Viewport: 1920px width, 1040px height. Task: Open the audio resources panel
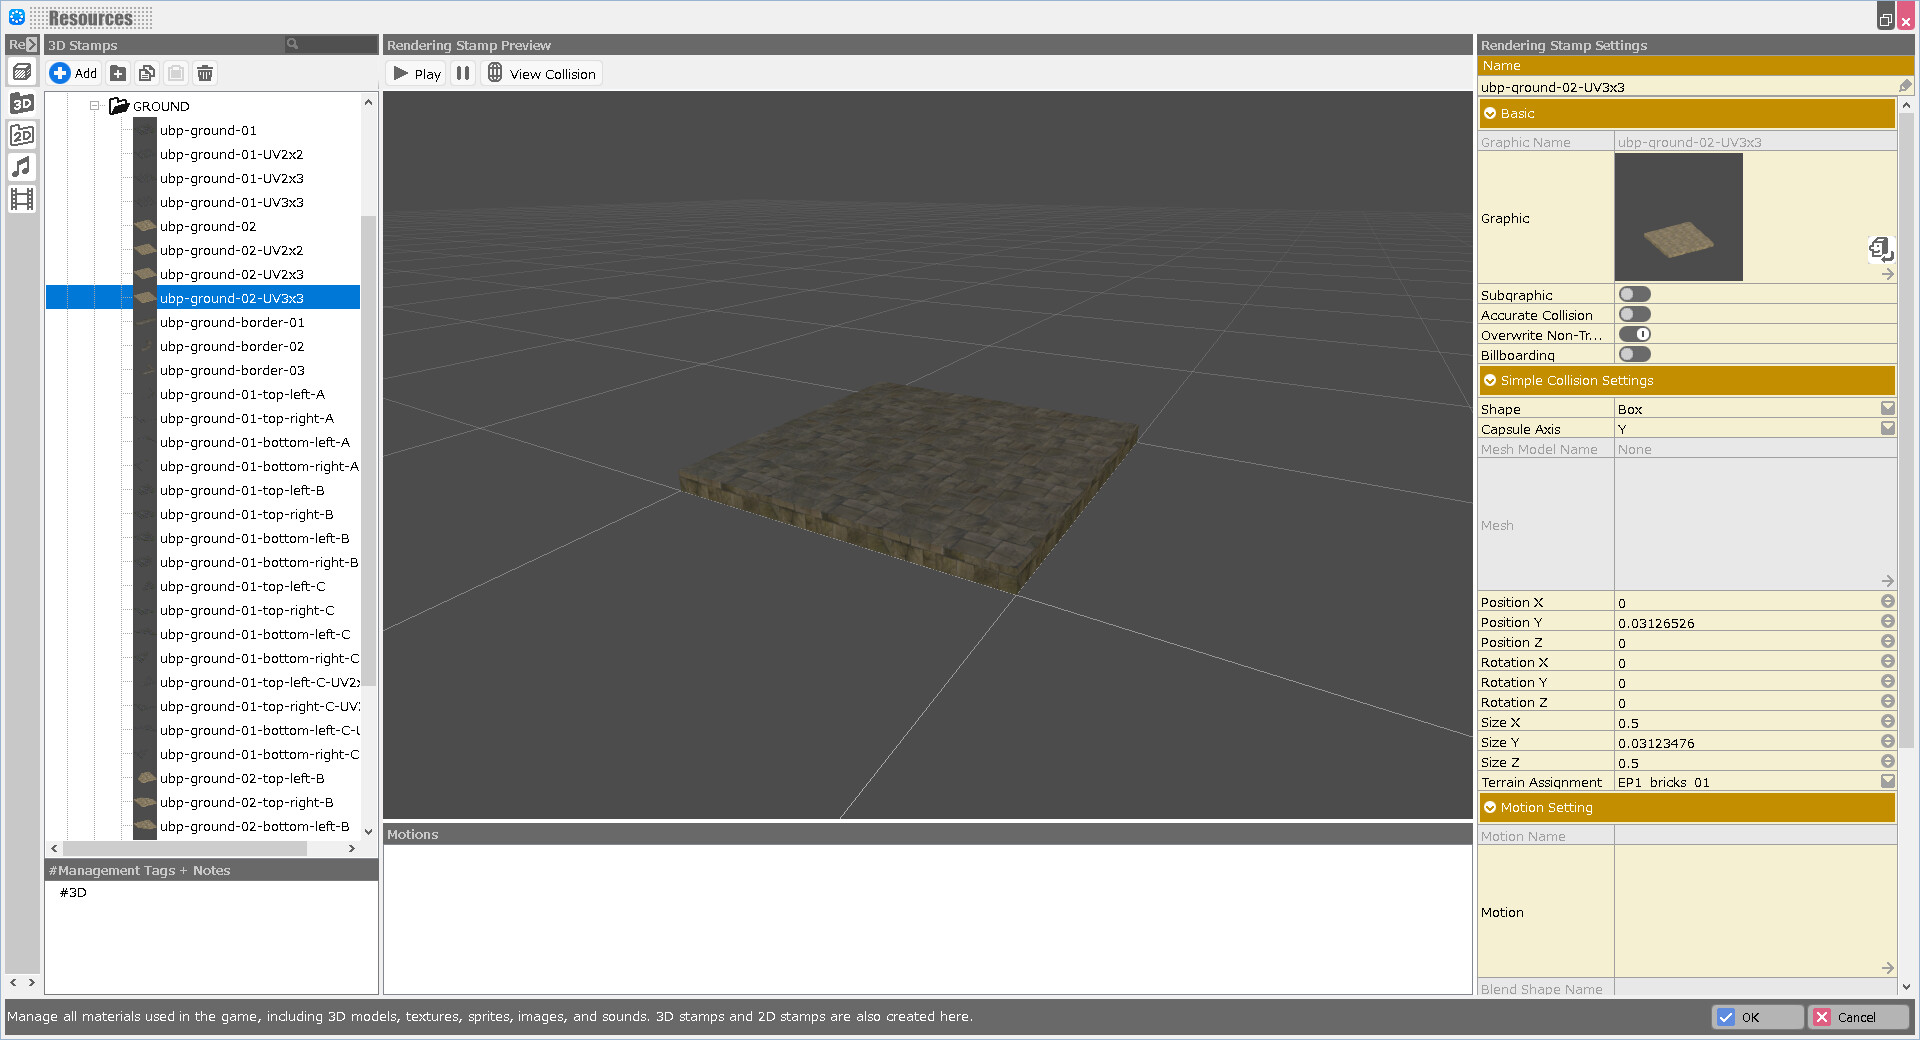[x=21, y=167]
